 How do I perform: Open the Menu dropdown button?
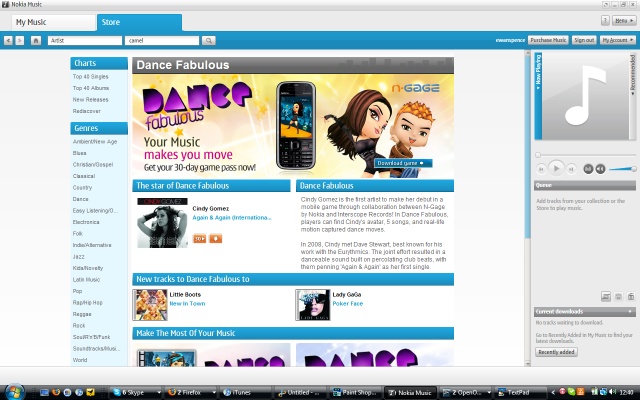[x=624, y=20]
